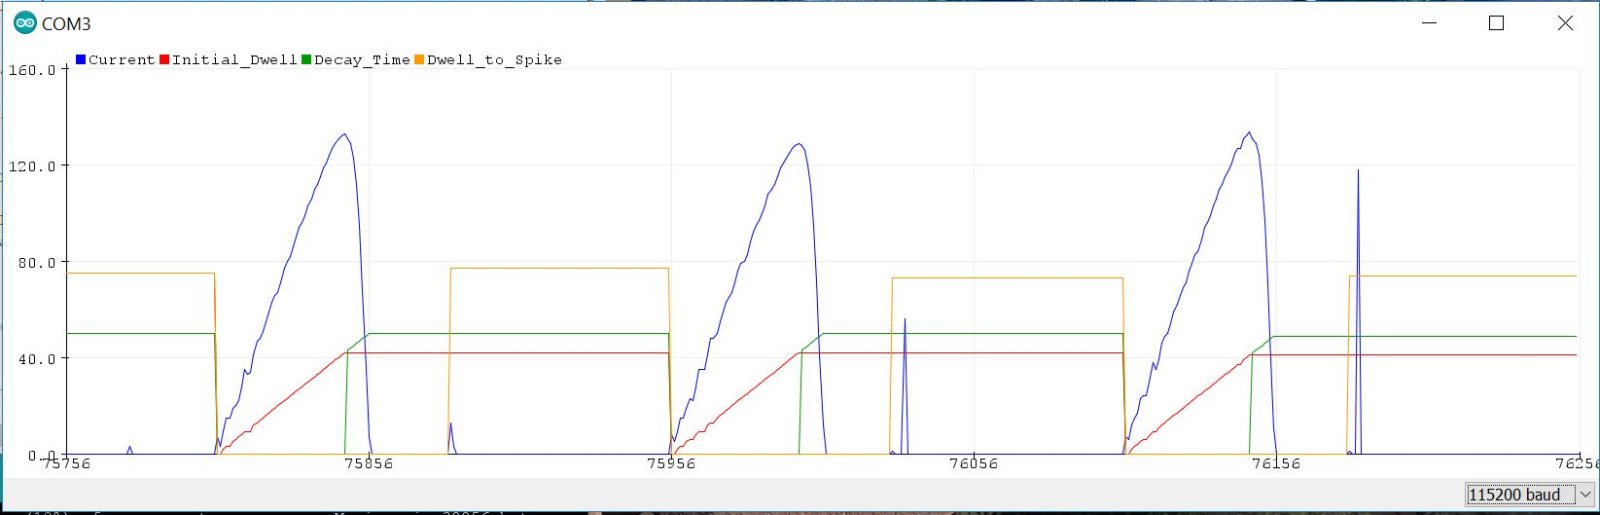Click the green Decay_Time legend square
This screenshot has width=1600, height=515.
(x=307, y=60)
